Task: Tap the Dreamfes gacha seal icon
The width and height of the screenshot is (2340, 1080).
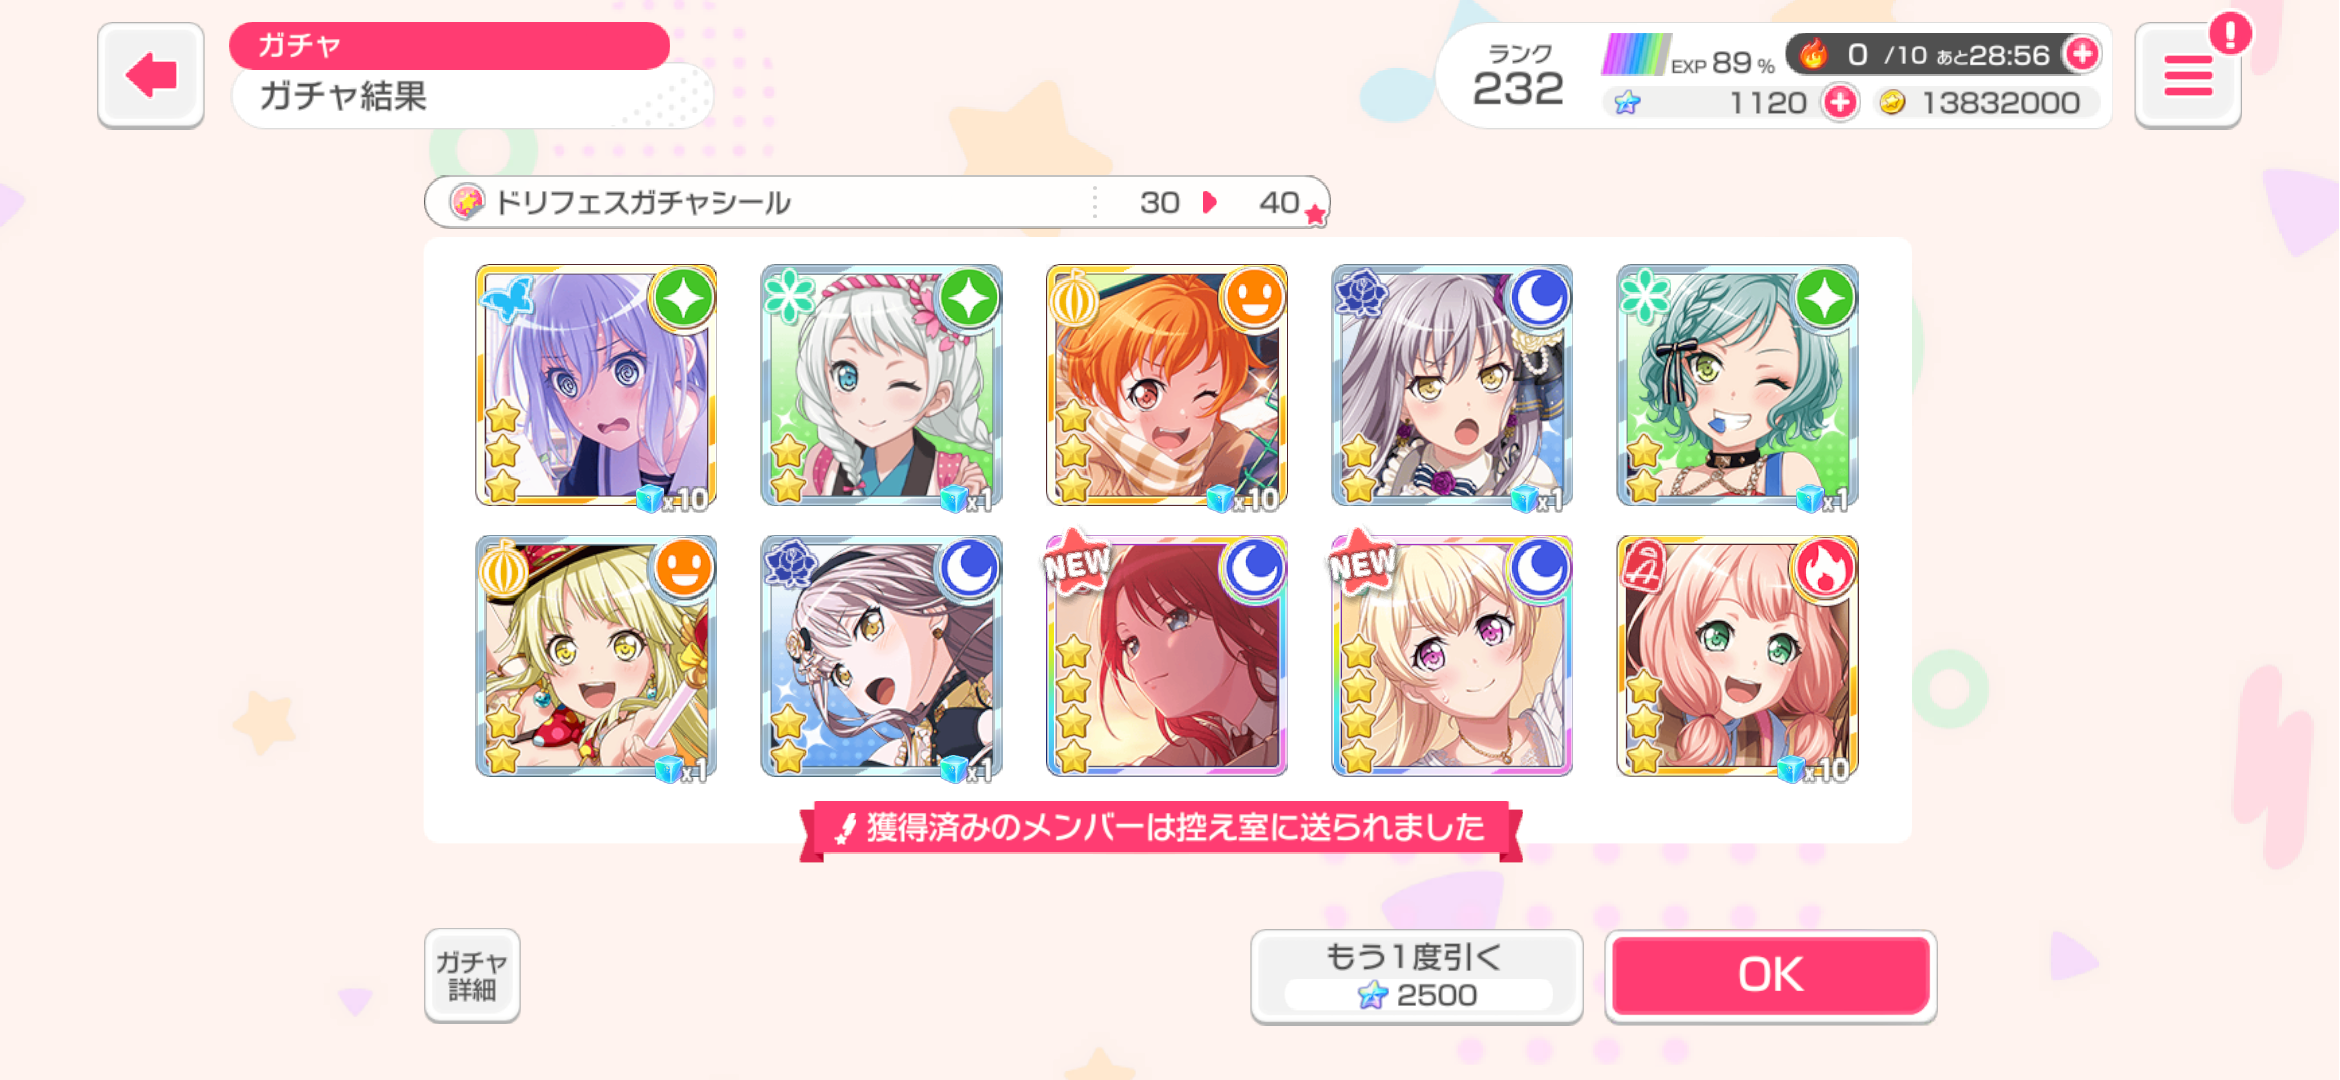Action: pyautogui.click(x=466, y=202)
